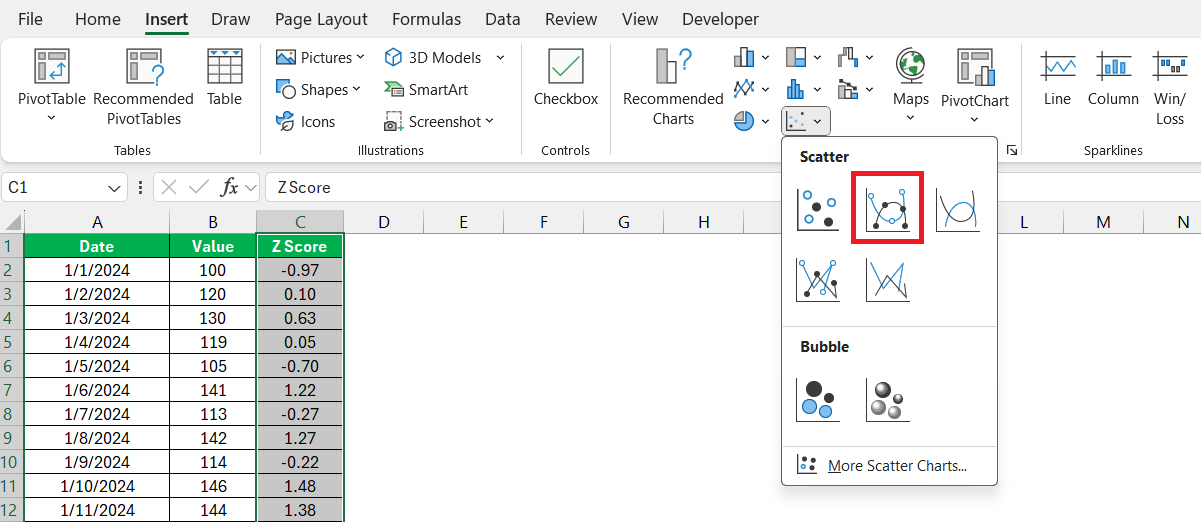1201x522 pixels.
Task: Choose Scatter with Straight Lines and Markers
Action: pos(817,279)
